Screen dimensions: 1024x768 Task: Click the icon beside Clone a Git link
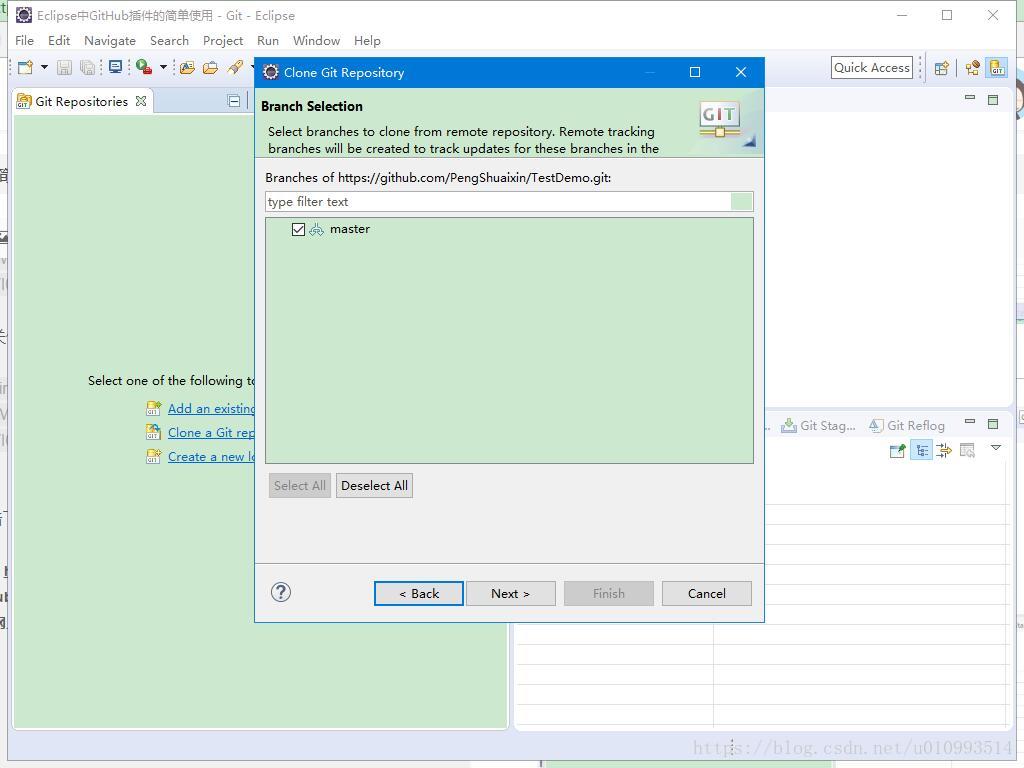tap(153, 432)
